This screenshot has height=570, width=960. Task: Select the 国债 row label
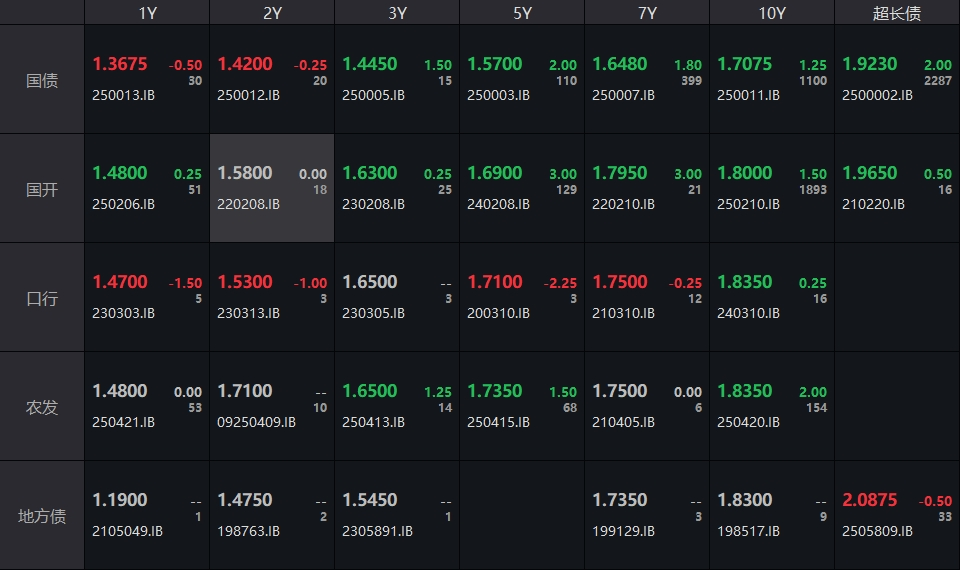click(x=42, y=80)
